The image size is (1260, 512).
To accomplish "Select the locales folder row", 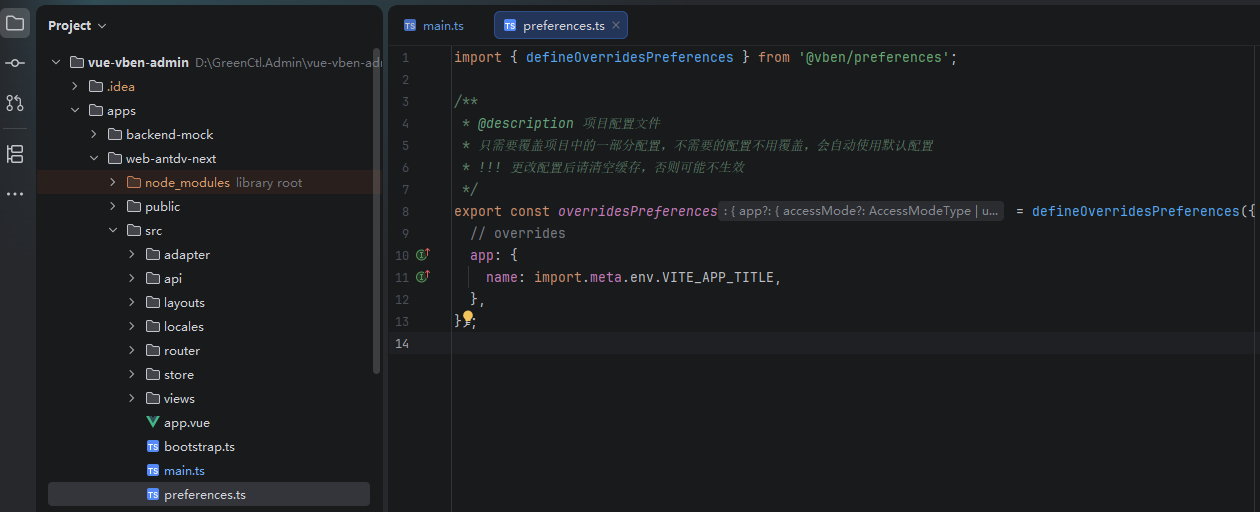I will tap(209, 326).
